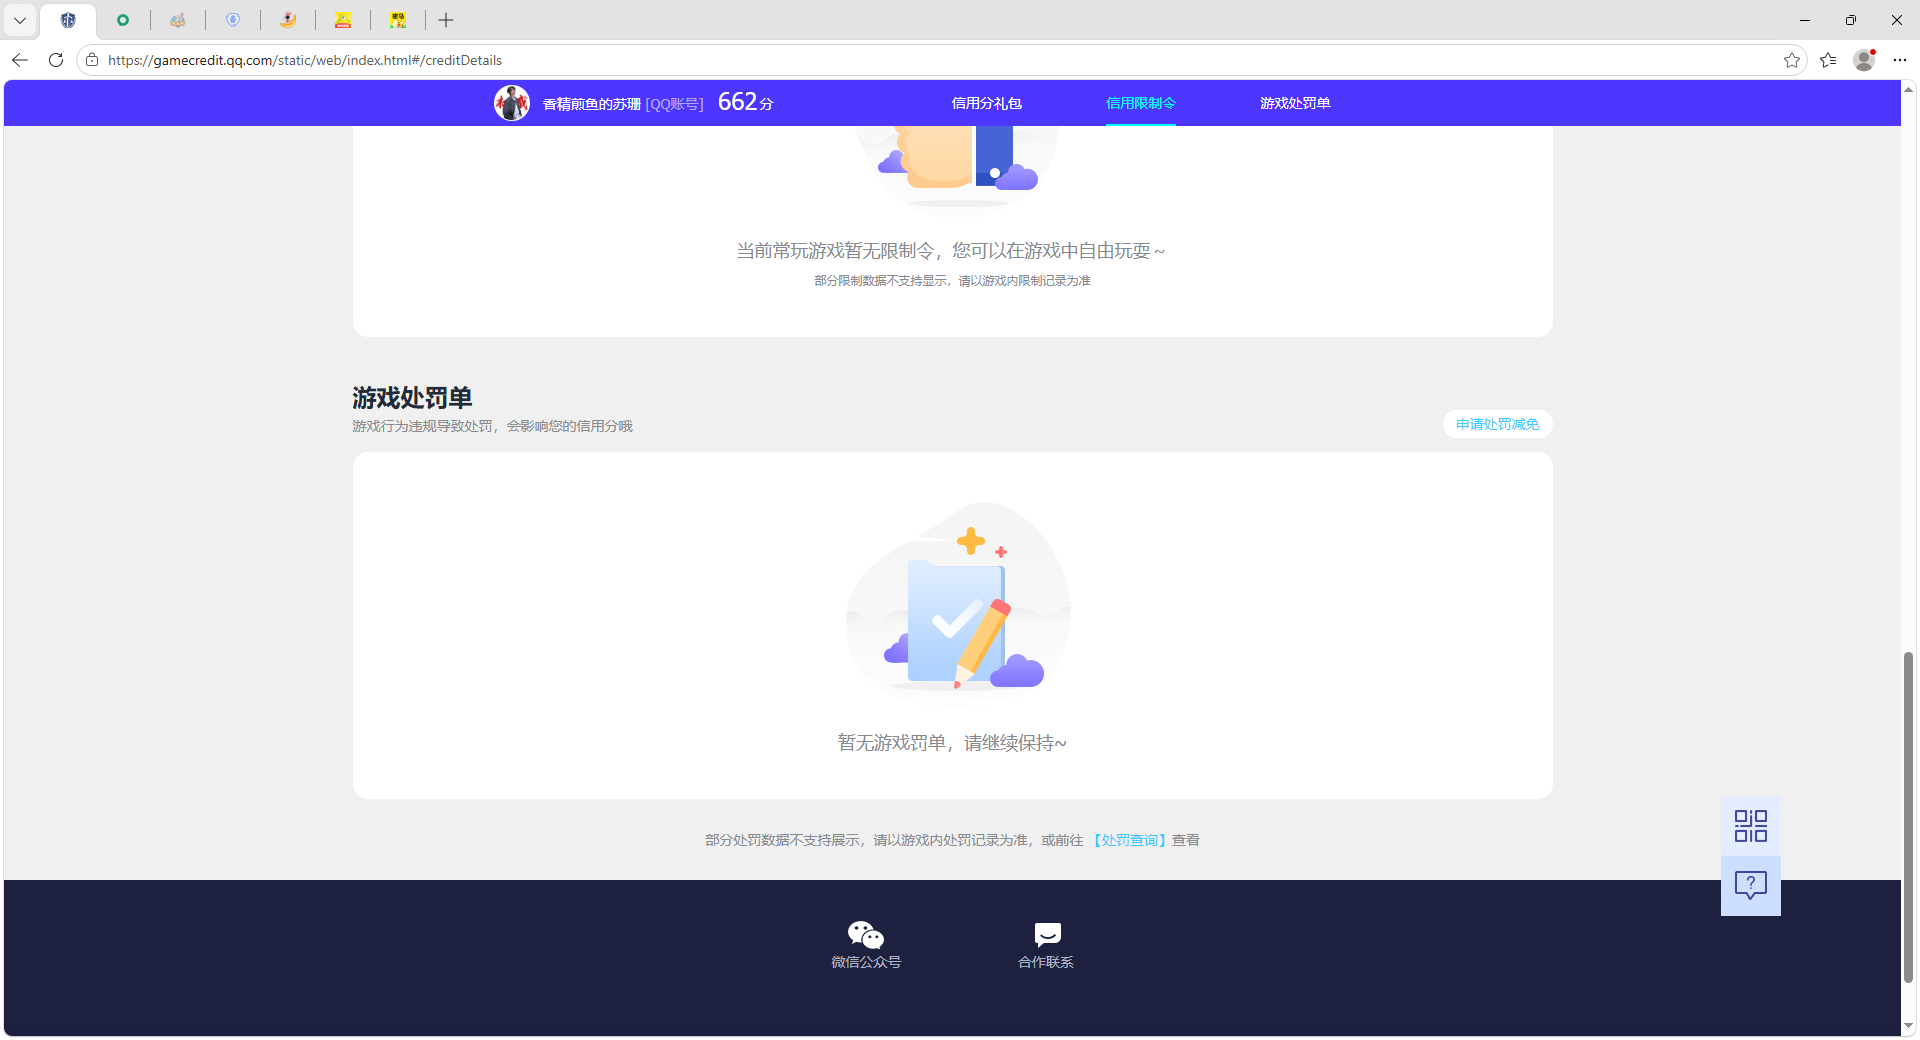Click the [QQ账号] label
The height and width of the screenshot is (1040, 1920).
point(674,104)
